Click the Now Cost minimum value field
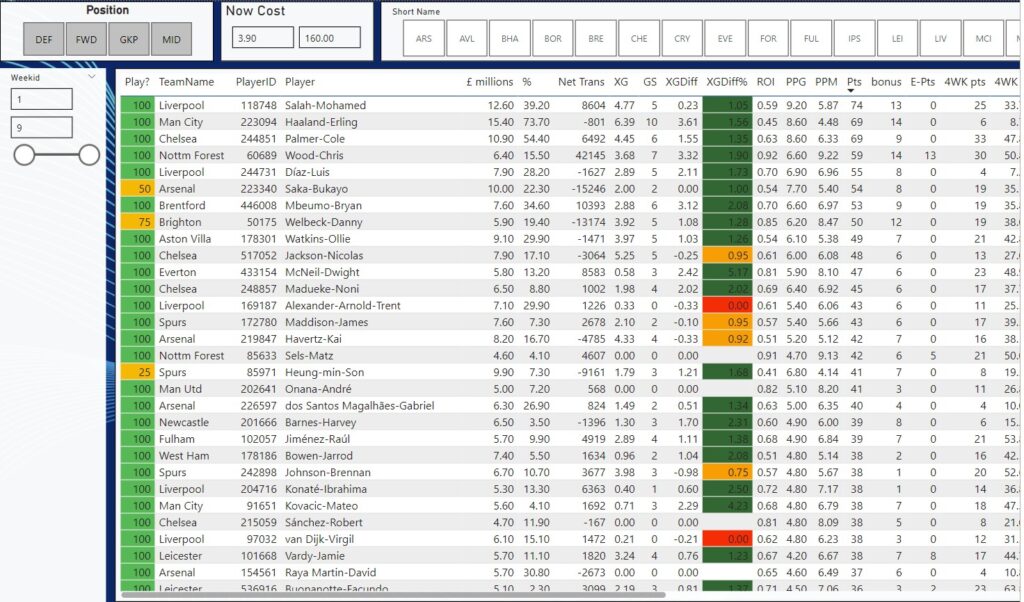 pyautogui.click(x=262, y=37)
